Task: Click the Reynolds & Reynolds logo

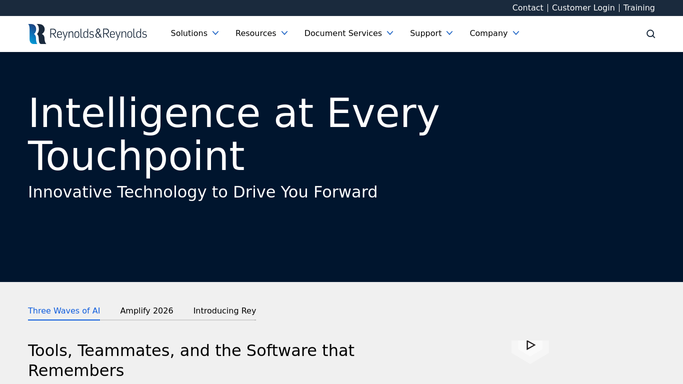Action: [88, 34]
